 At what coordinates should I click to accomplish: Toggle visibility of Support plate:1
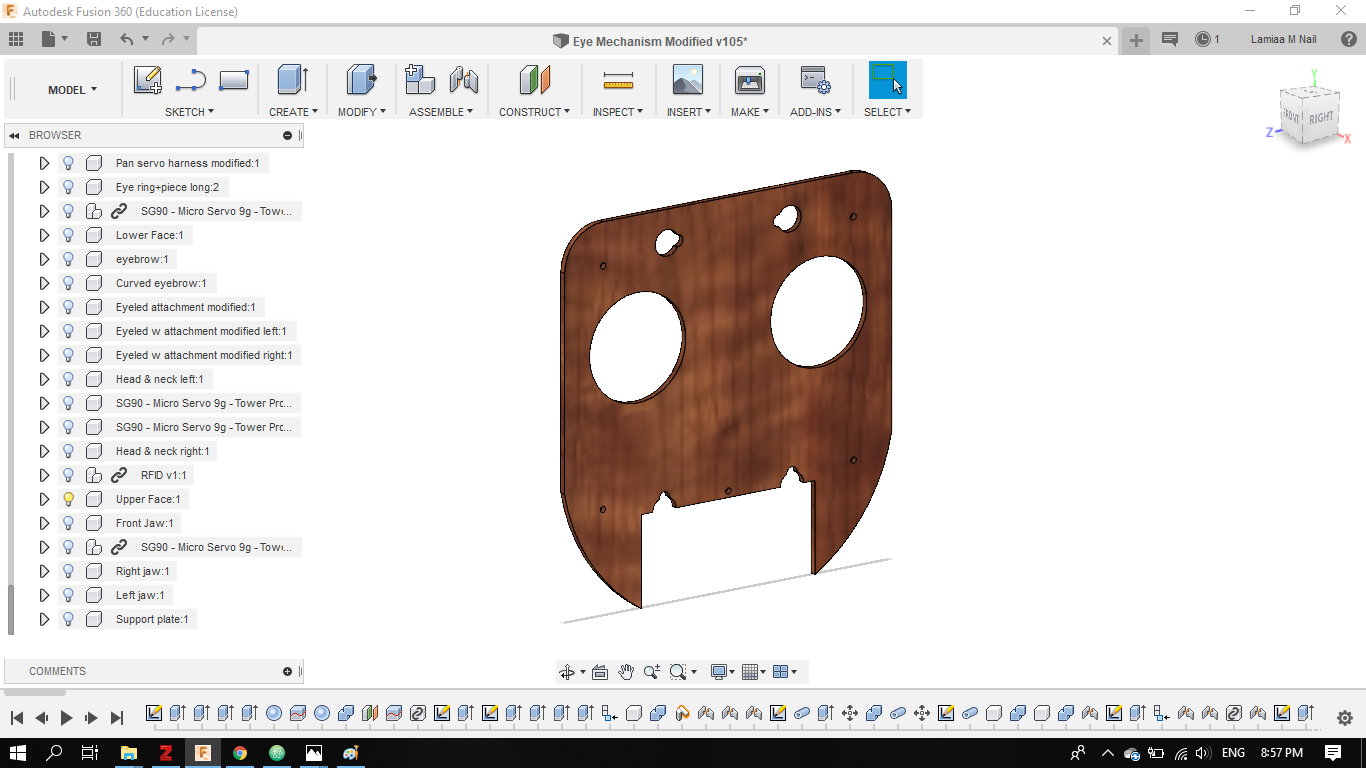(68, 619)
